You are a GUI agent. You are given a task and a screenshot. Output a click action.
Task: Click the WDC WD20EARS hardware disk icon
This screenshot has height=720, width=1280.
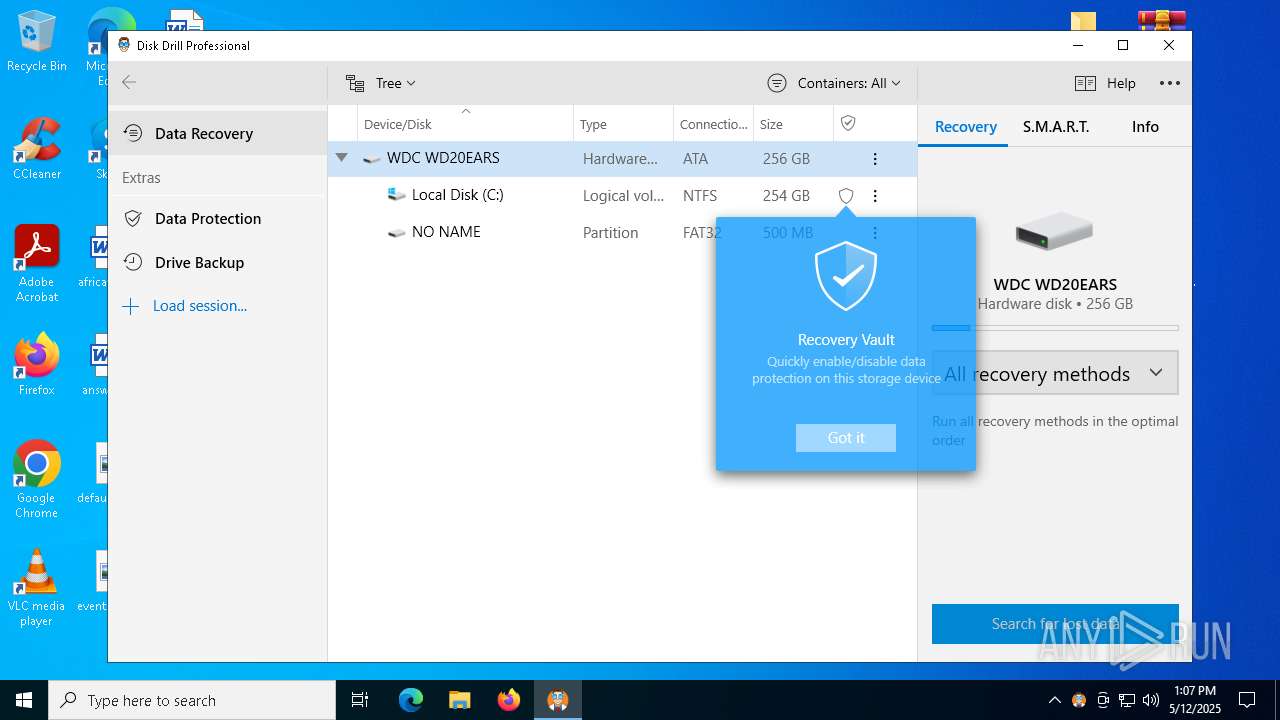[371, 159]
